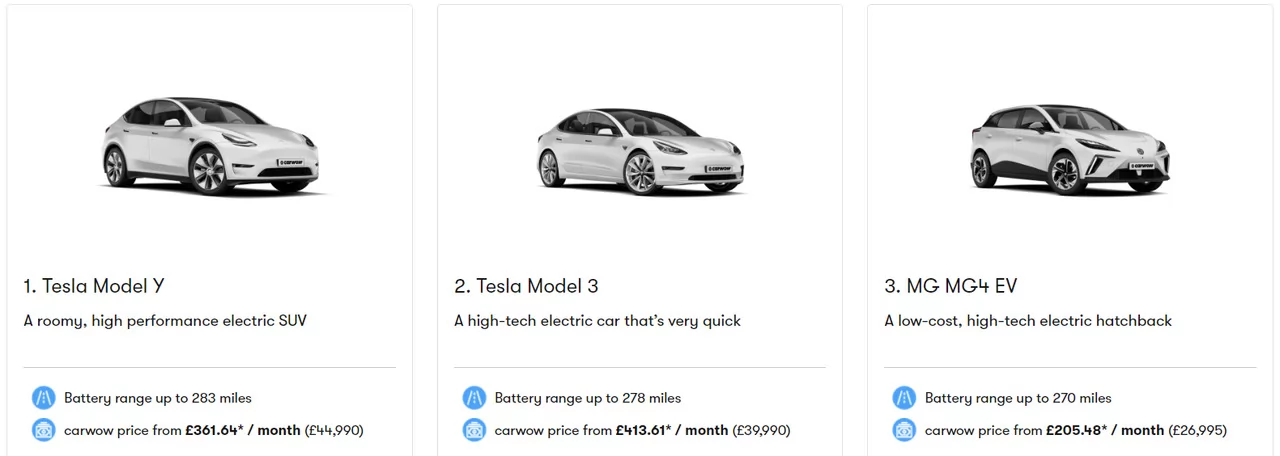Image resolution: width=1280 pixels, height=456 pixels.
Task: Open the '1. Tesla Model Y' title
Action: [x=94, y=286]
